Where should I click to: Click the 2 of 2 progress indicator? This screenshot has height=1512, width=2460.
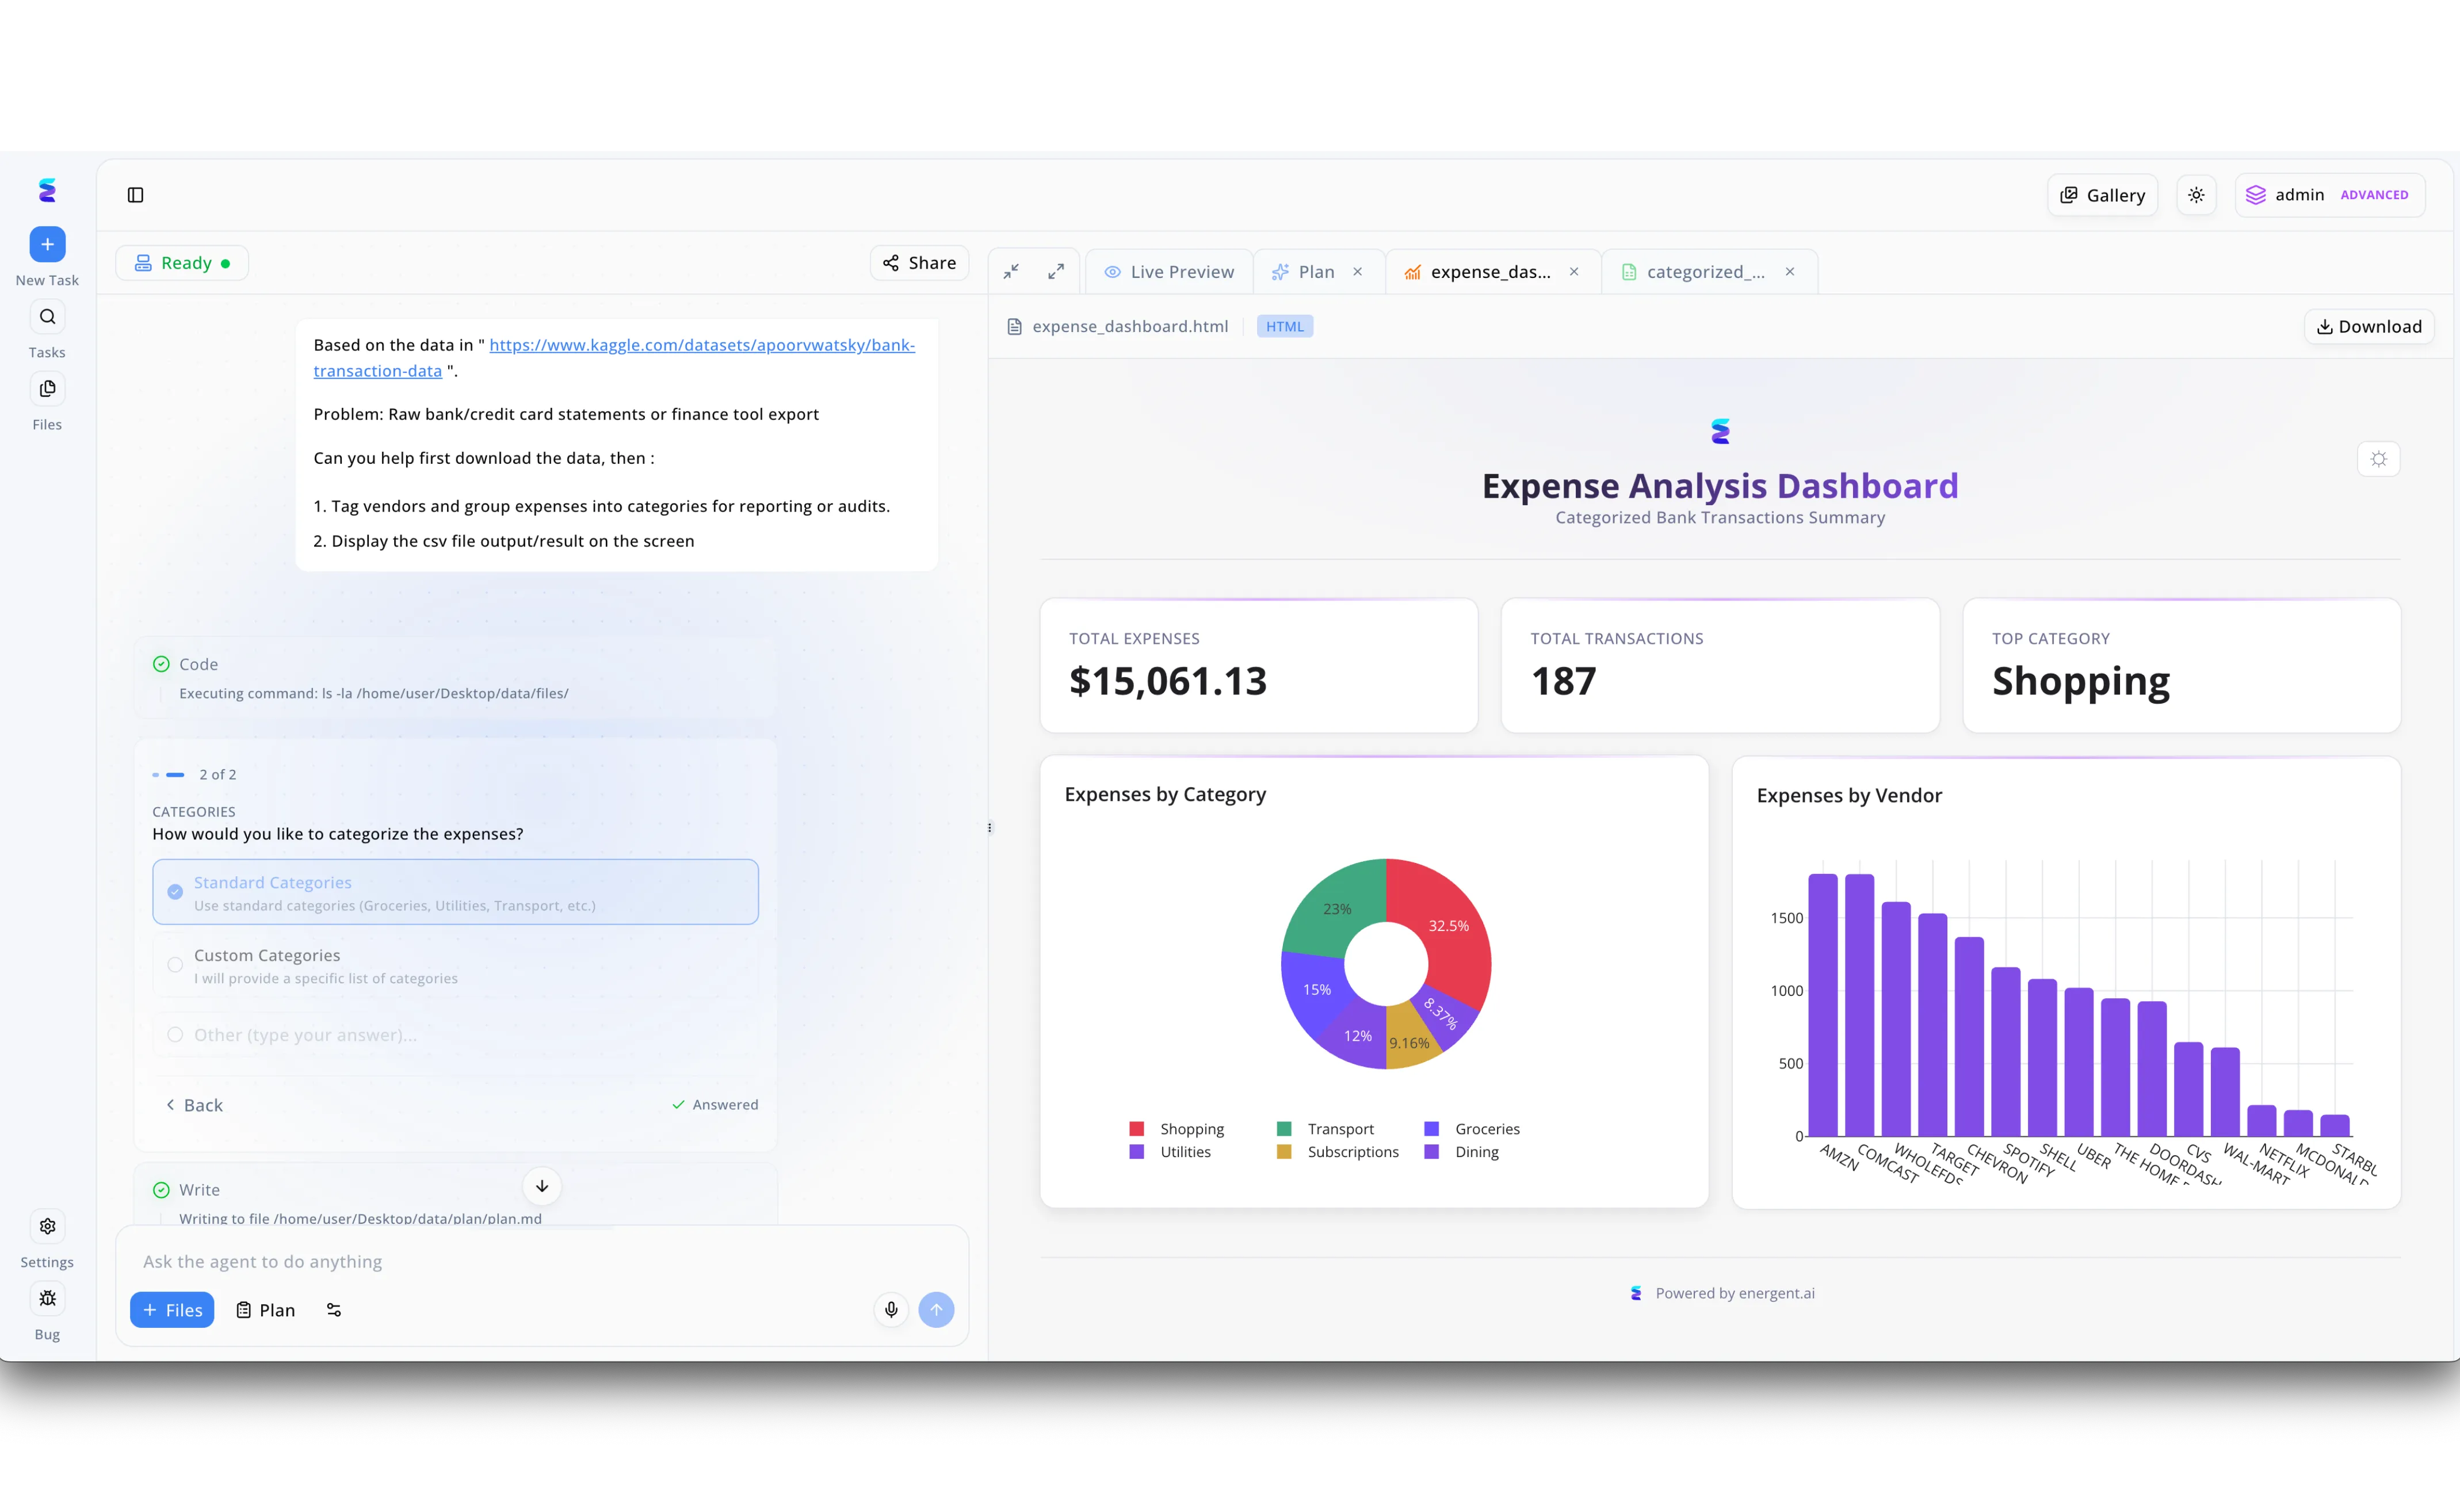pos(217,773)
